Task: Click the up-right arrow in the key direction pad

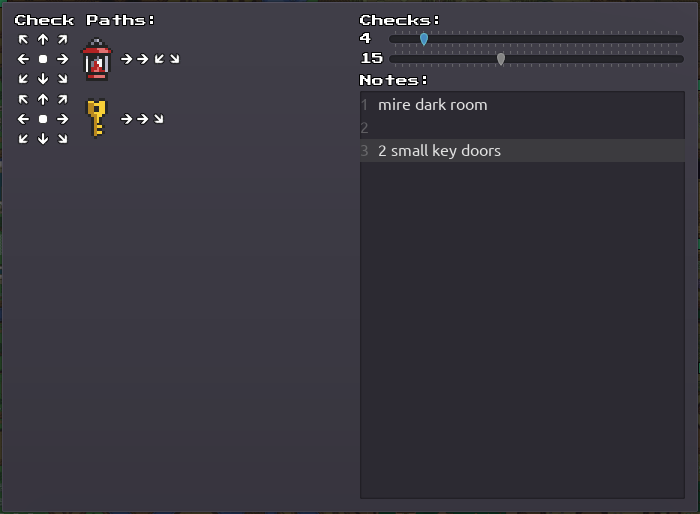Action: [63, 100]
